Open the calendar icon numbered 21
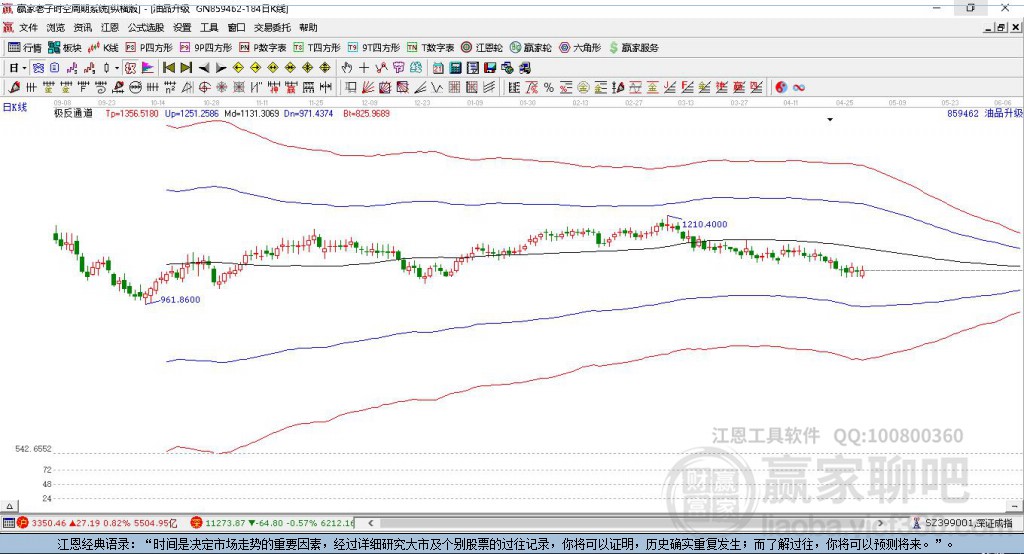This screenshot has width=1024, height=554. point(438,68)
